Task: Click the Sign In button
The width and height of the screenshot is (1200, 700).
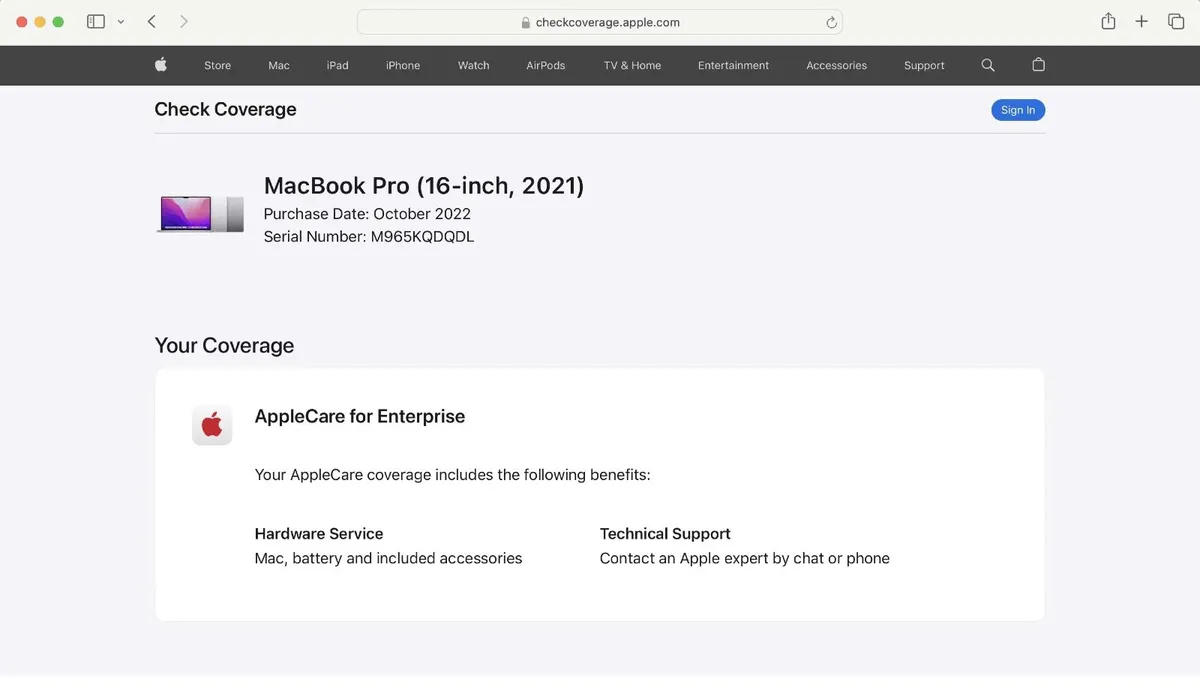Action: point(1018,110)
